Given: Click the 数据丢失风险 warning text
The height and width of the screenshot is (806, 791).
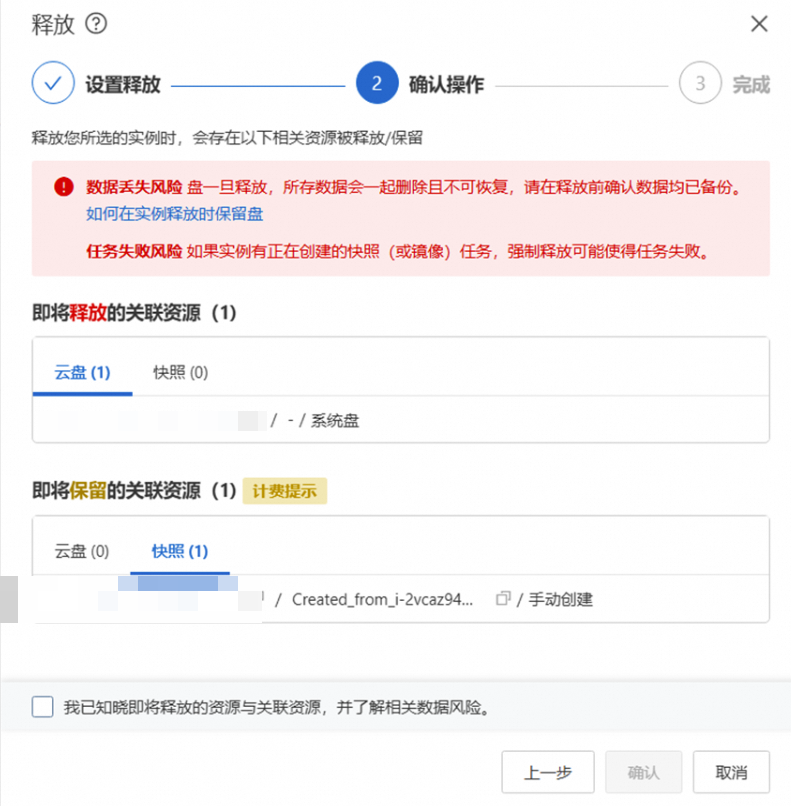Looking at the screenshot, I should 134,187.
